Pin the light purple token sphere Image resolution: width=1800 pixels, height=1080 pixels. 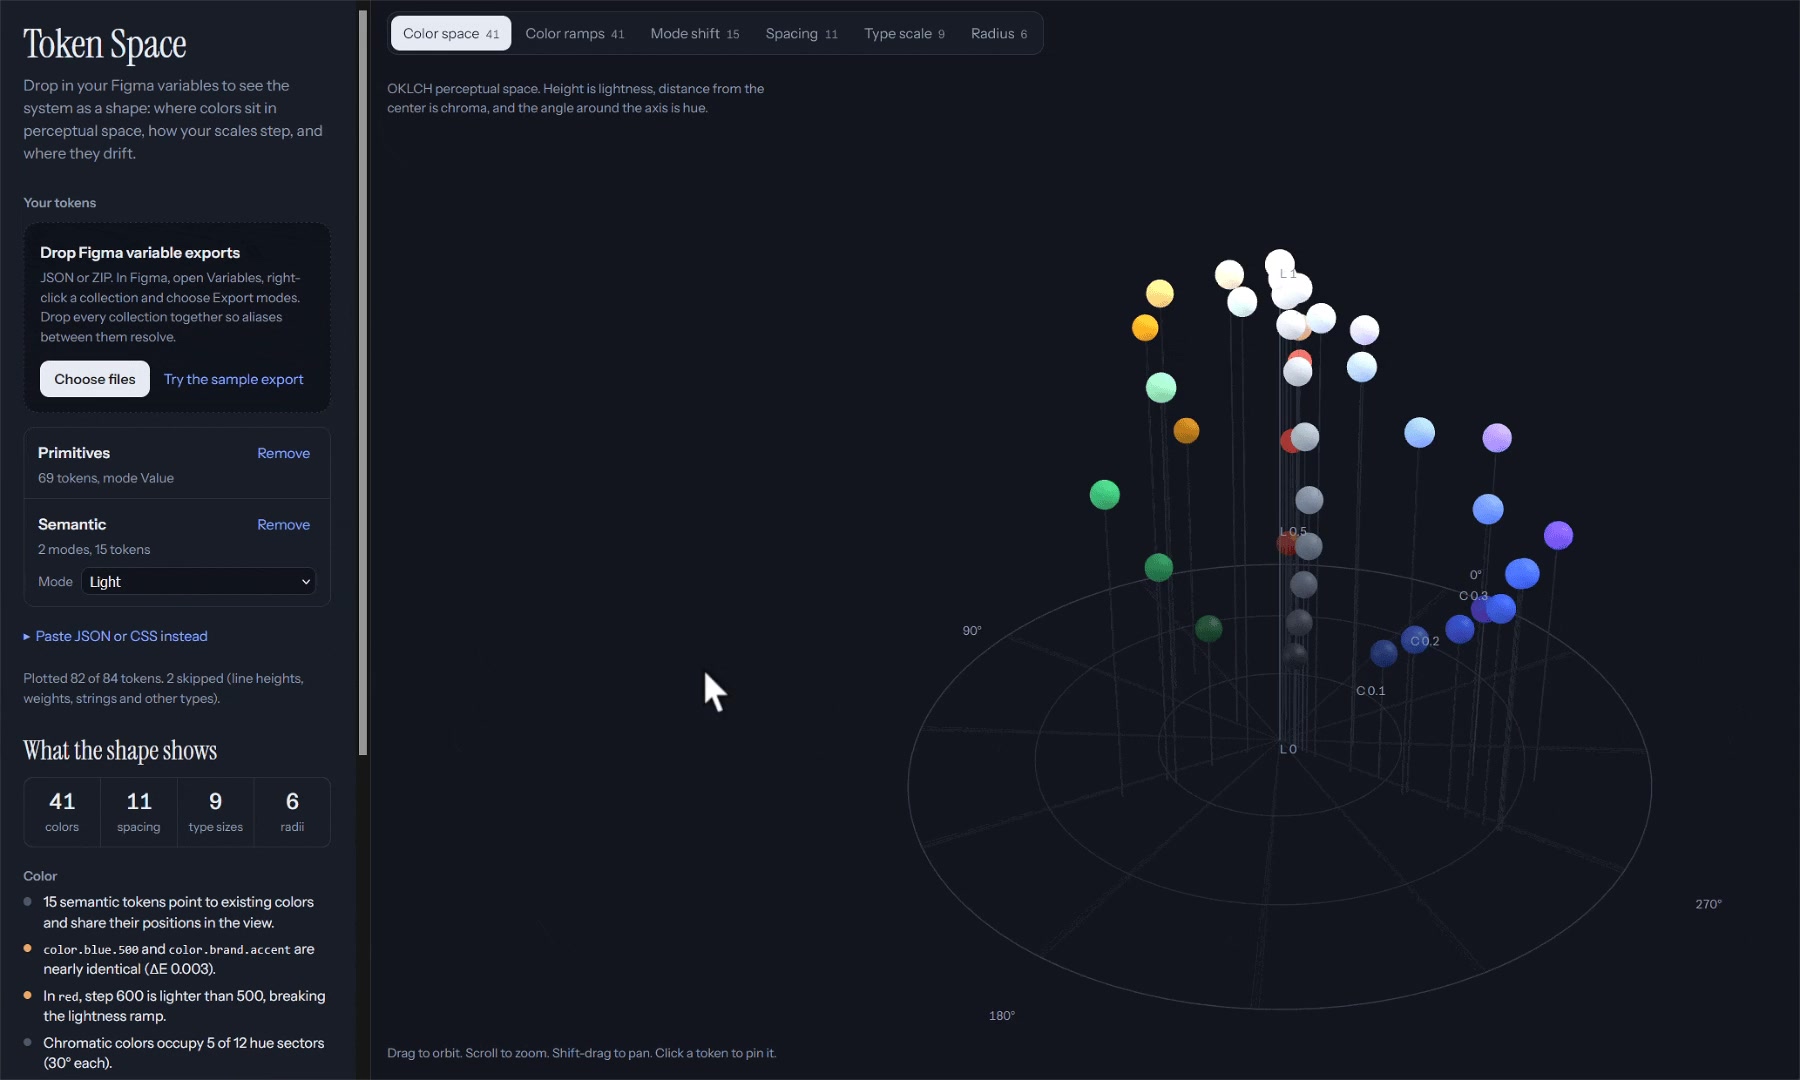pos(1496,437)
